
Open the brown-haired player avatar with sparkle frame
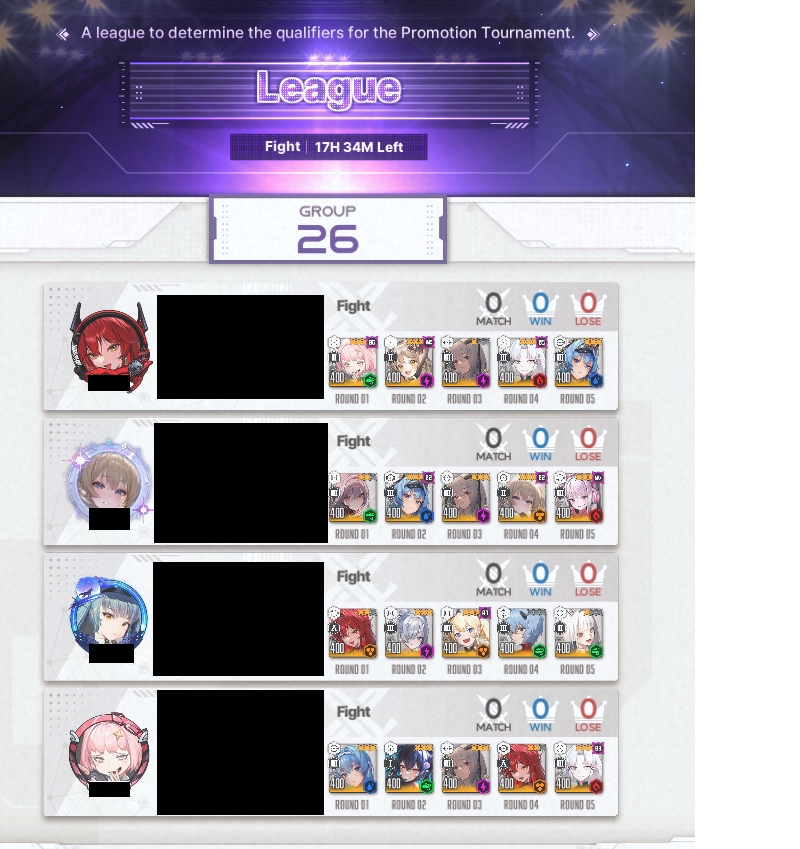point(109,481)
